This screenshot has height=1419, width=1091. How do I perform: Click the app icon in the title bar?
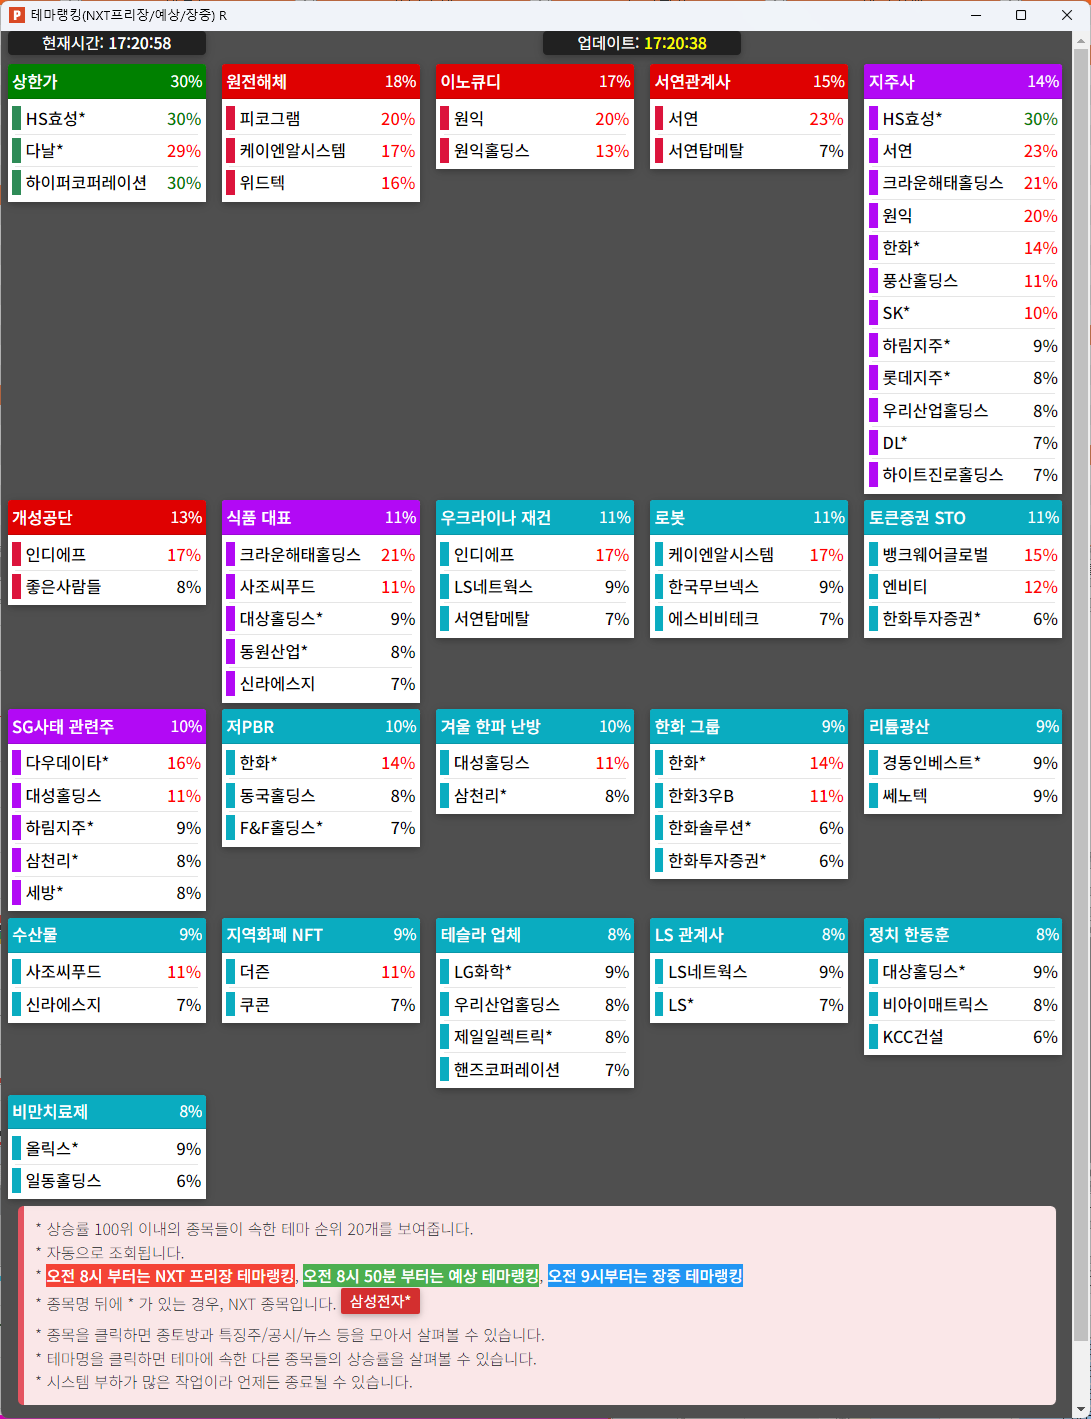(16, 15)
